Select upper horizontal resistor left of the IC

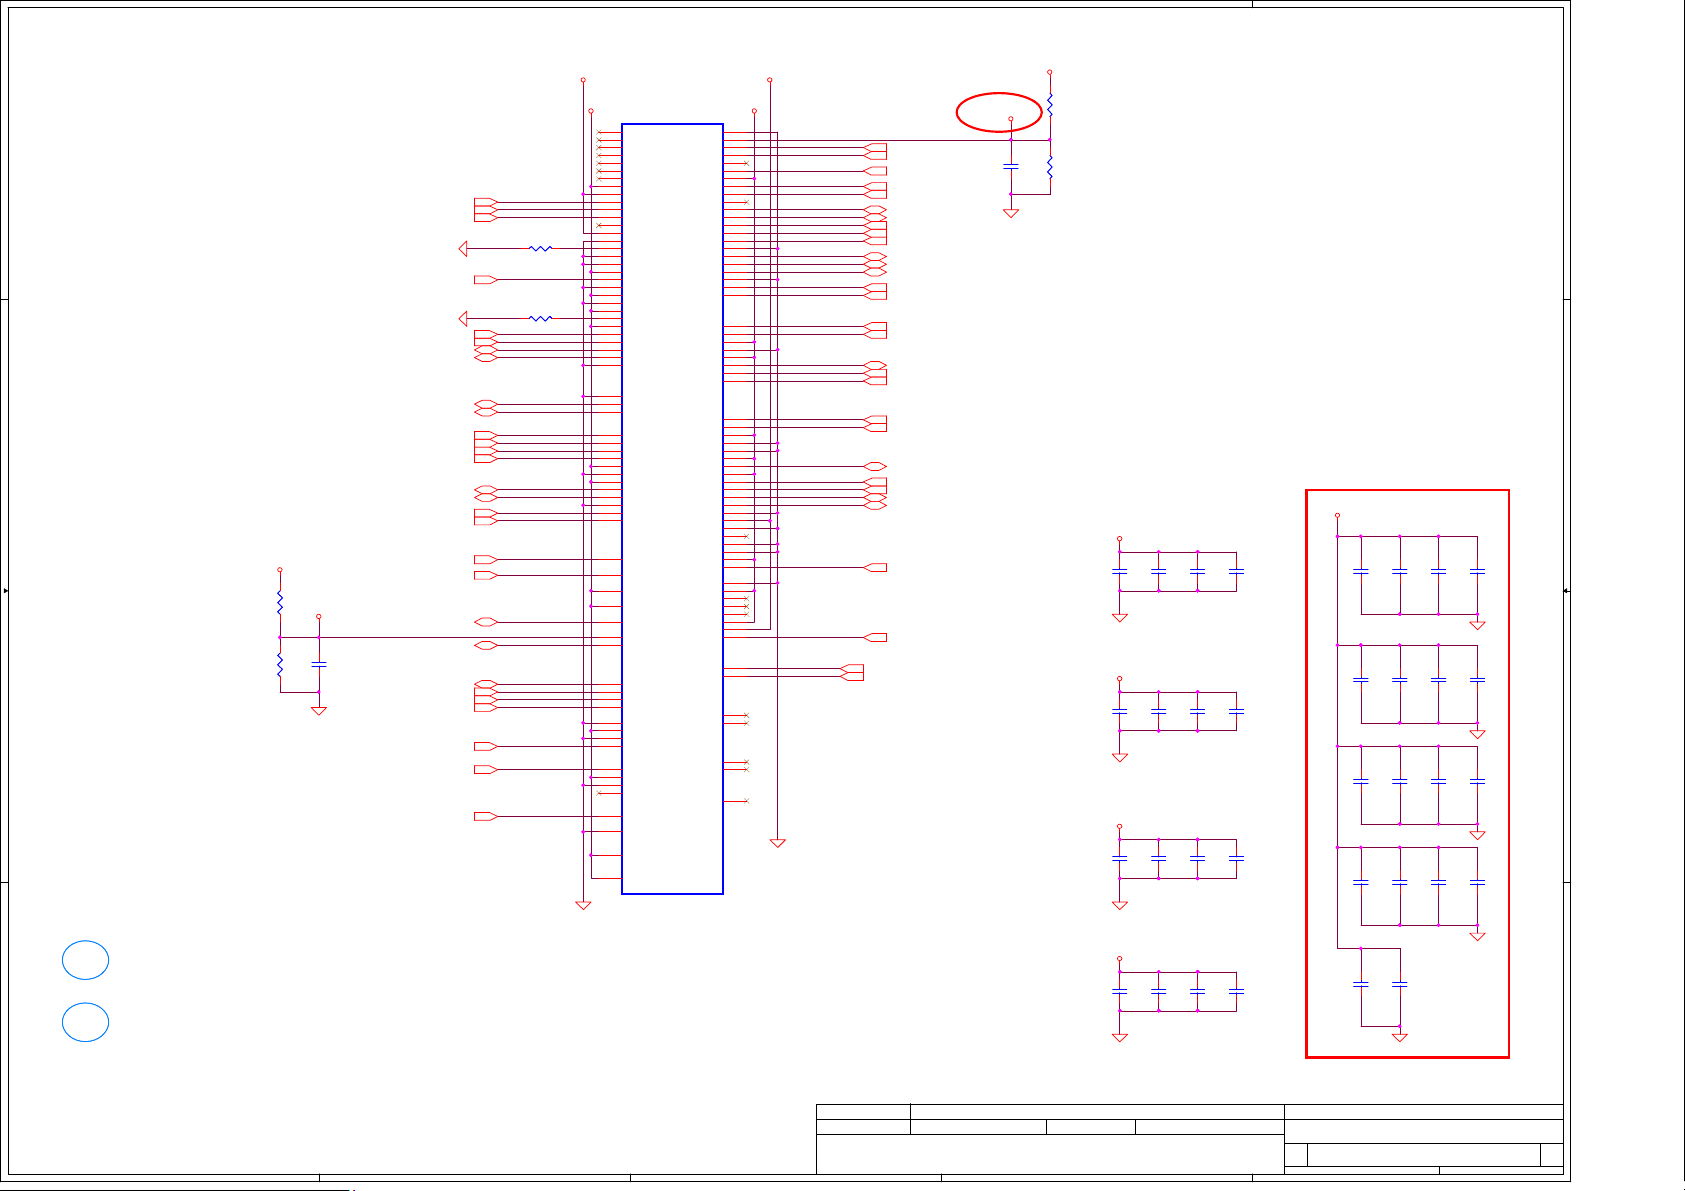coord(540,248)
